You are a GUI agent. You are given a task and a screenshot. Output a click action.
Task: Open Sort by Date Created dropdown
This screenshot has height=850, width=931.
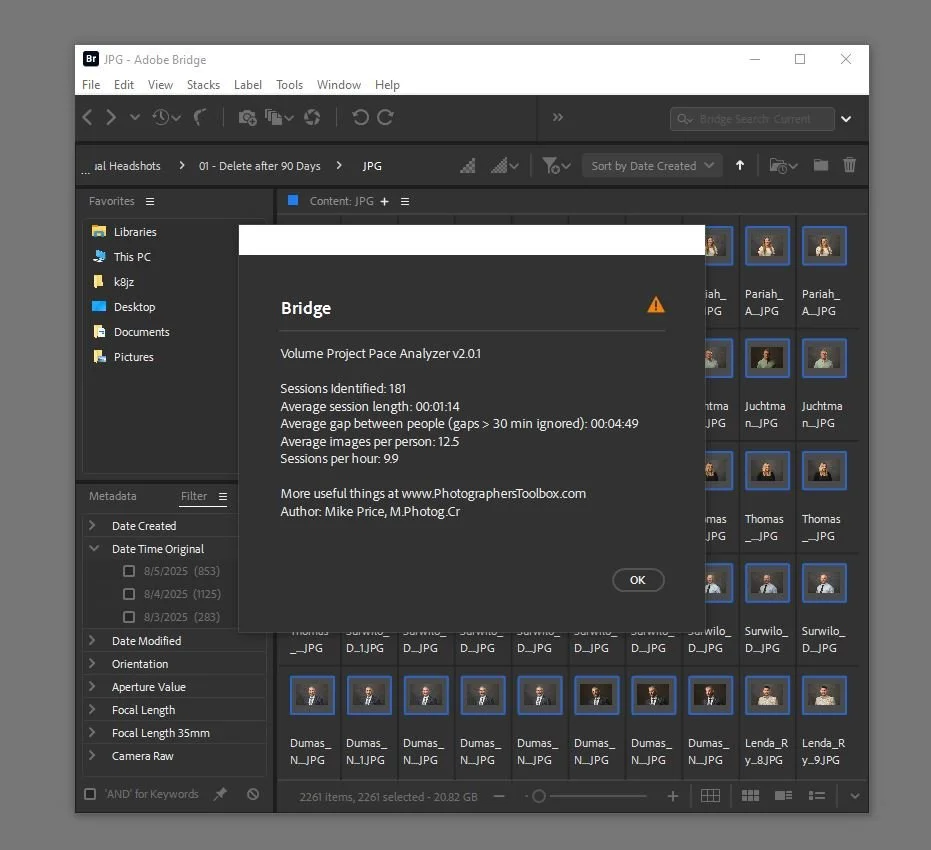(652, 166)
